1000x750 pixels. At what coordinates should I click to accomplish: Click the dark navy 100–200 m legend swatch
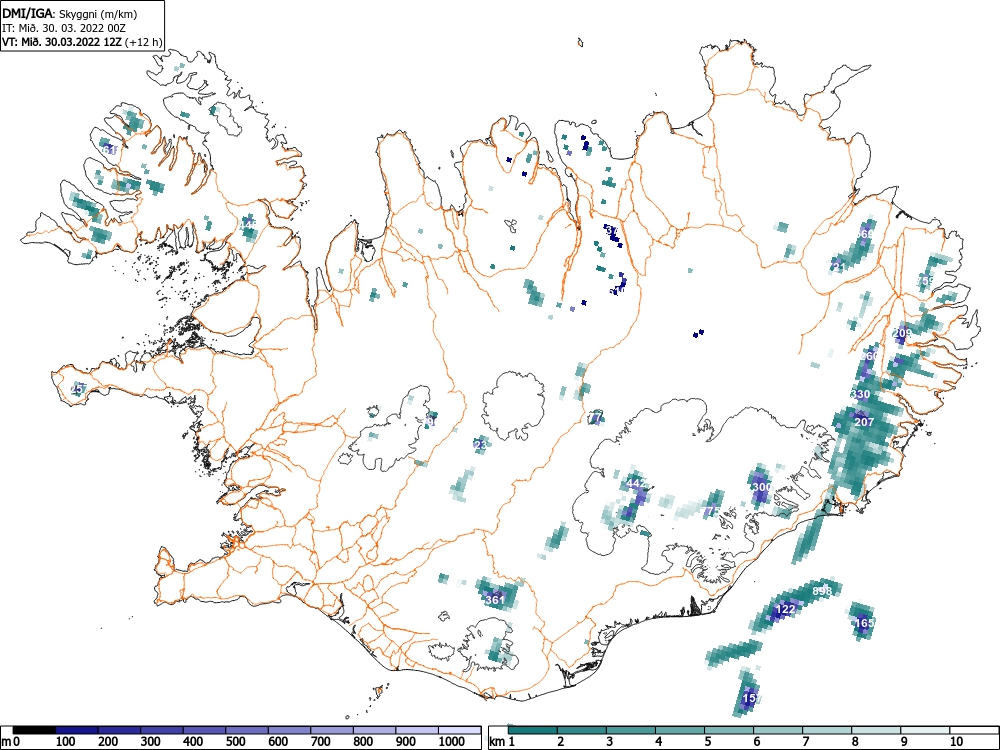[77, 730]
